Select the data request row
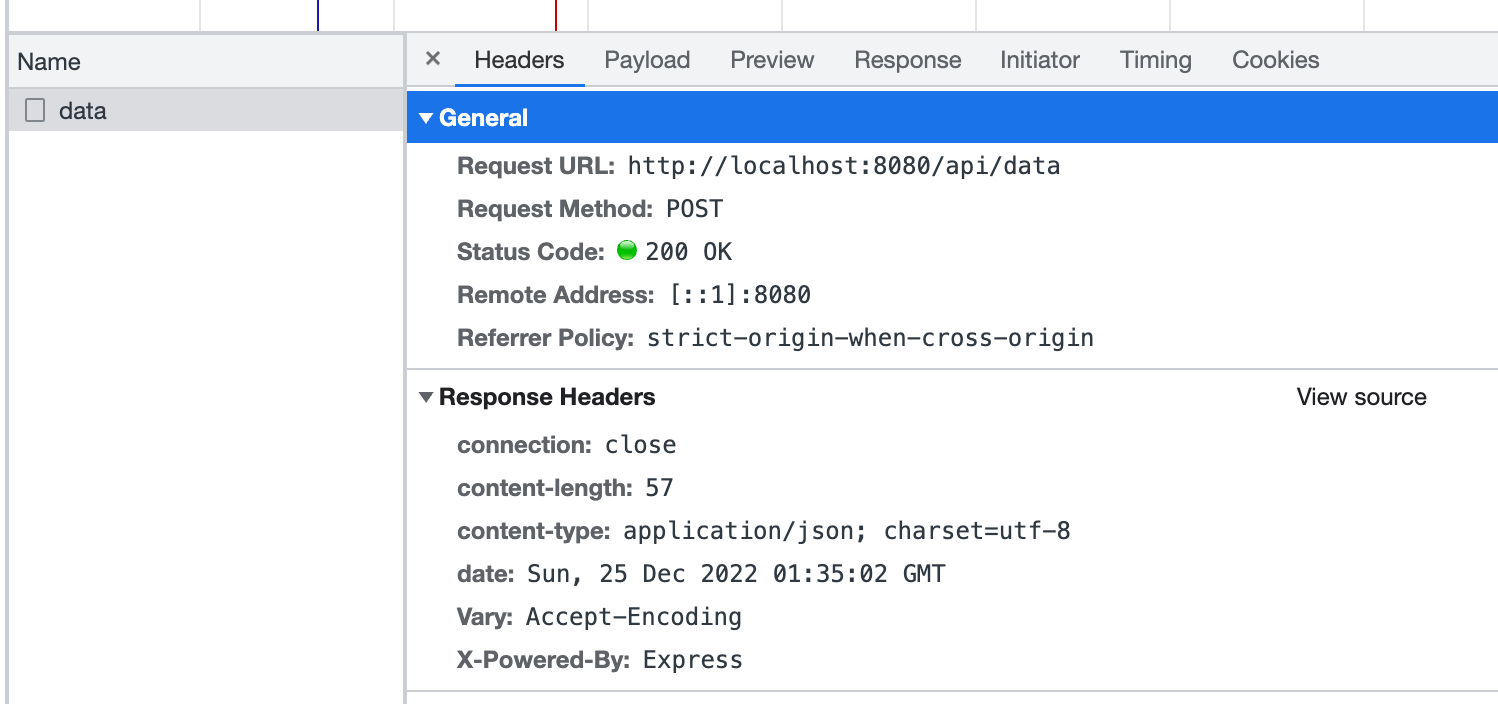The width and height of the screenshot is (1498, 704). pyautogui.click(x=206, y=111)
